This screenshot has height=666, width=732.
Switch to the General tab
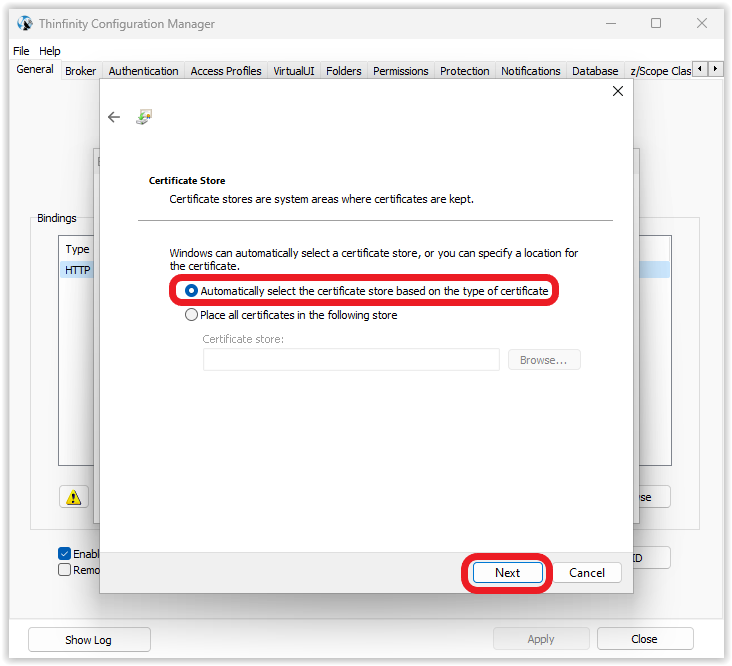pyautogui.click(x=35, y=70)
